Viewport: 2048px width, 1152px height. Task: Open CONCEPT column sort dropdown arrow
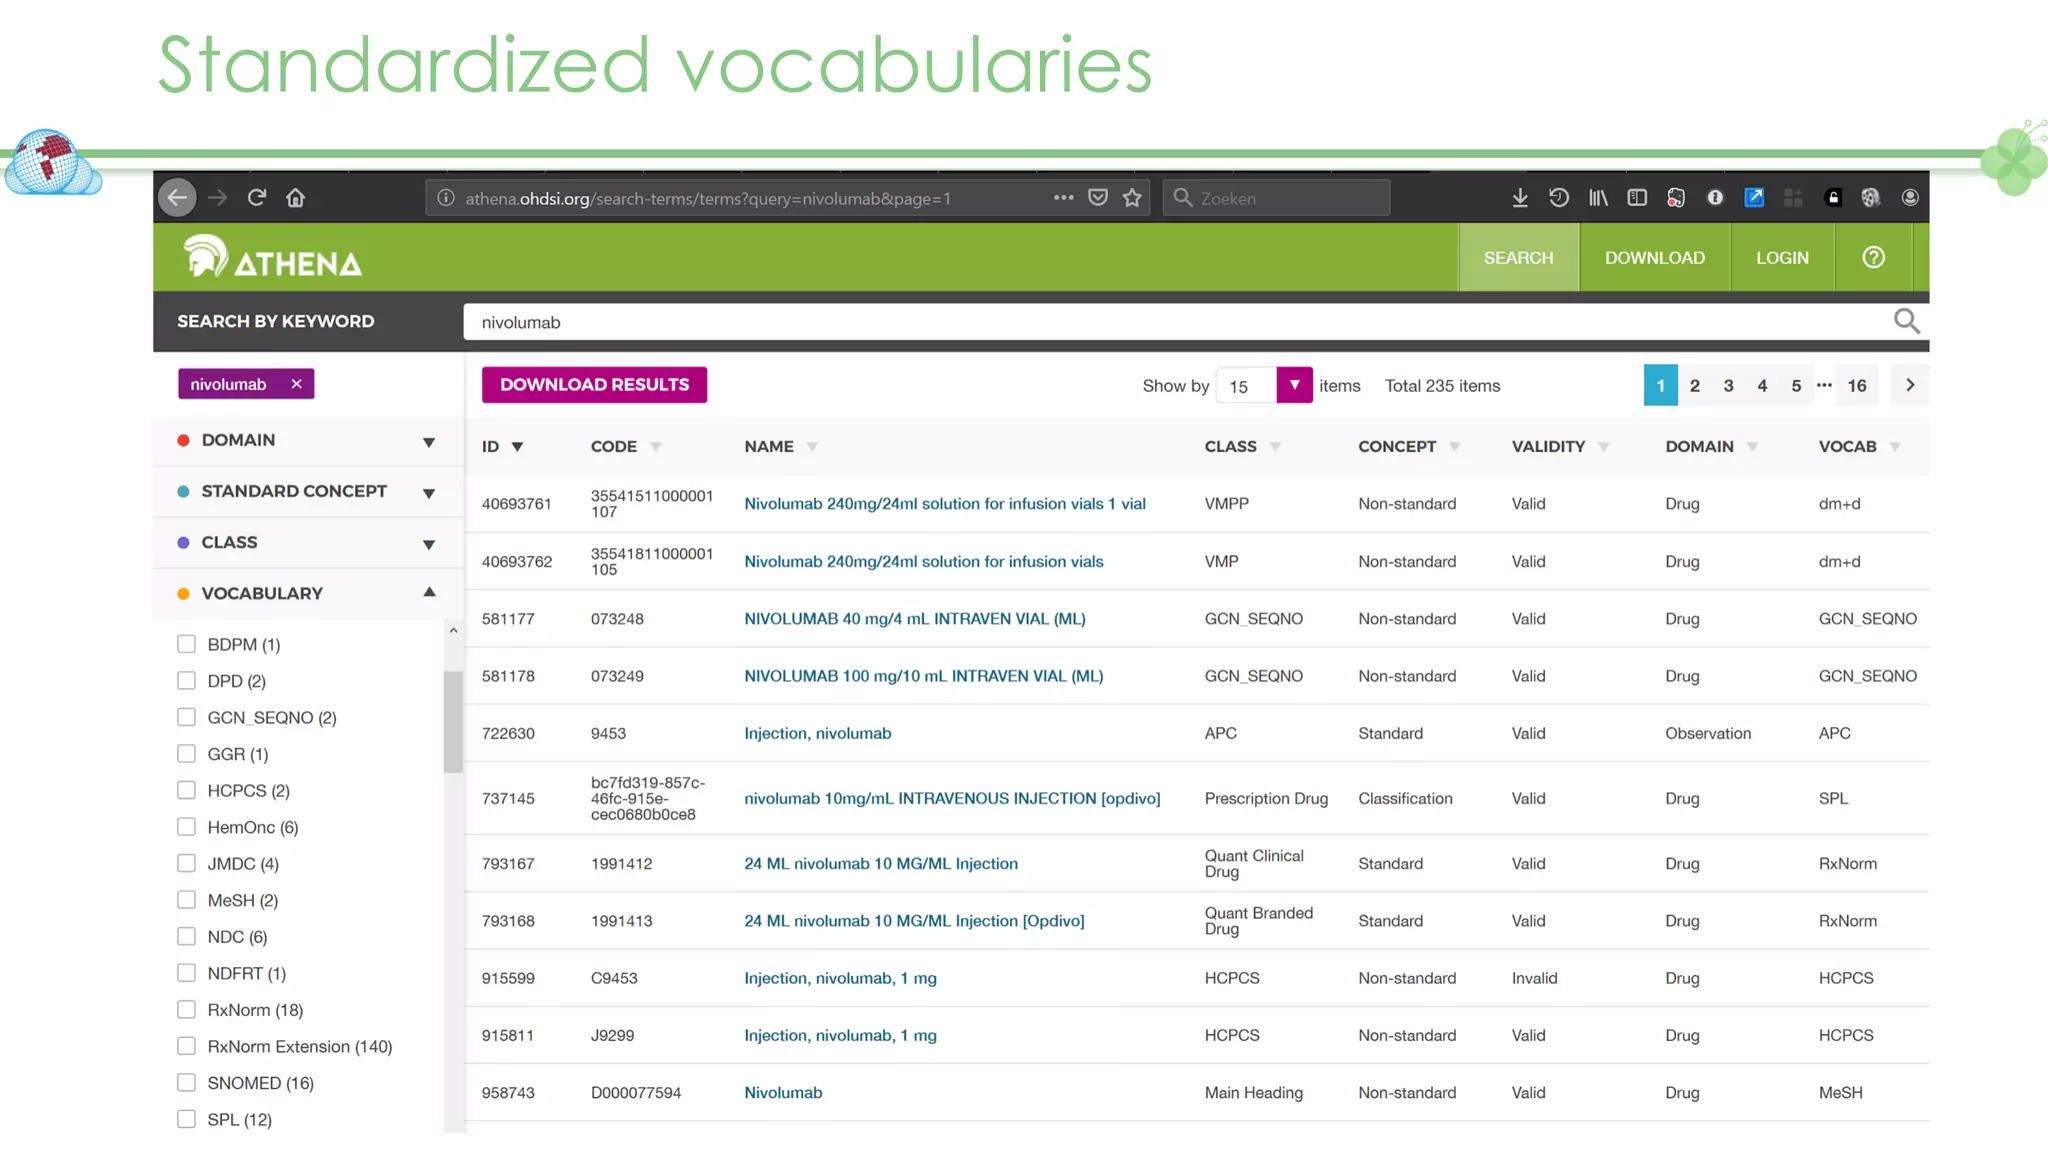1454,447
